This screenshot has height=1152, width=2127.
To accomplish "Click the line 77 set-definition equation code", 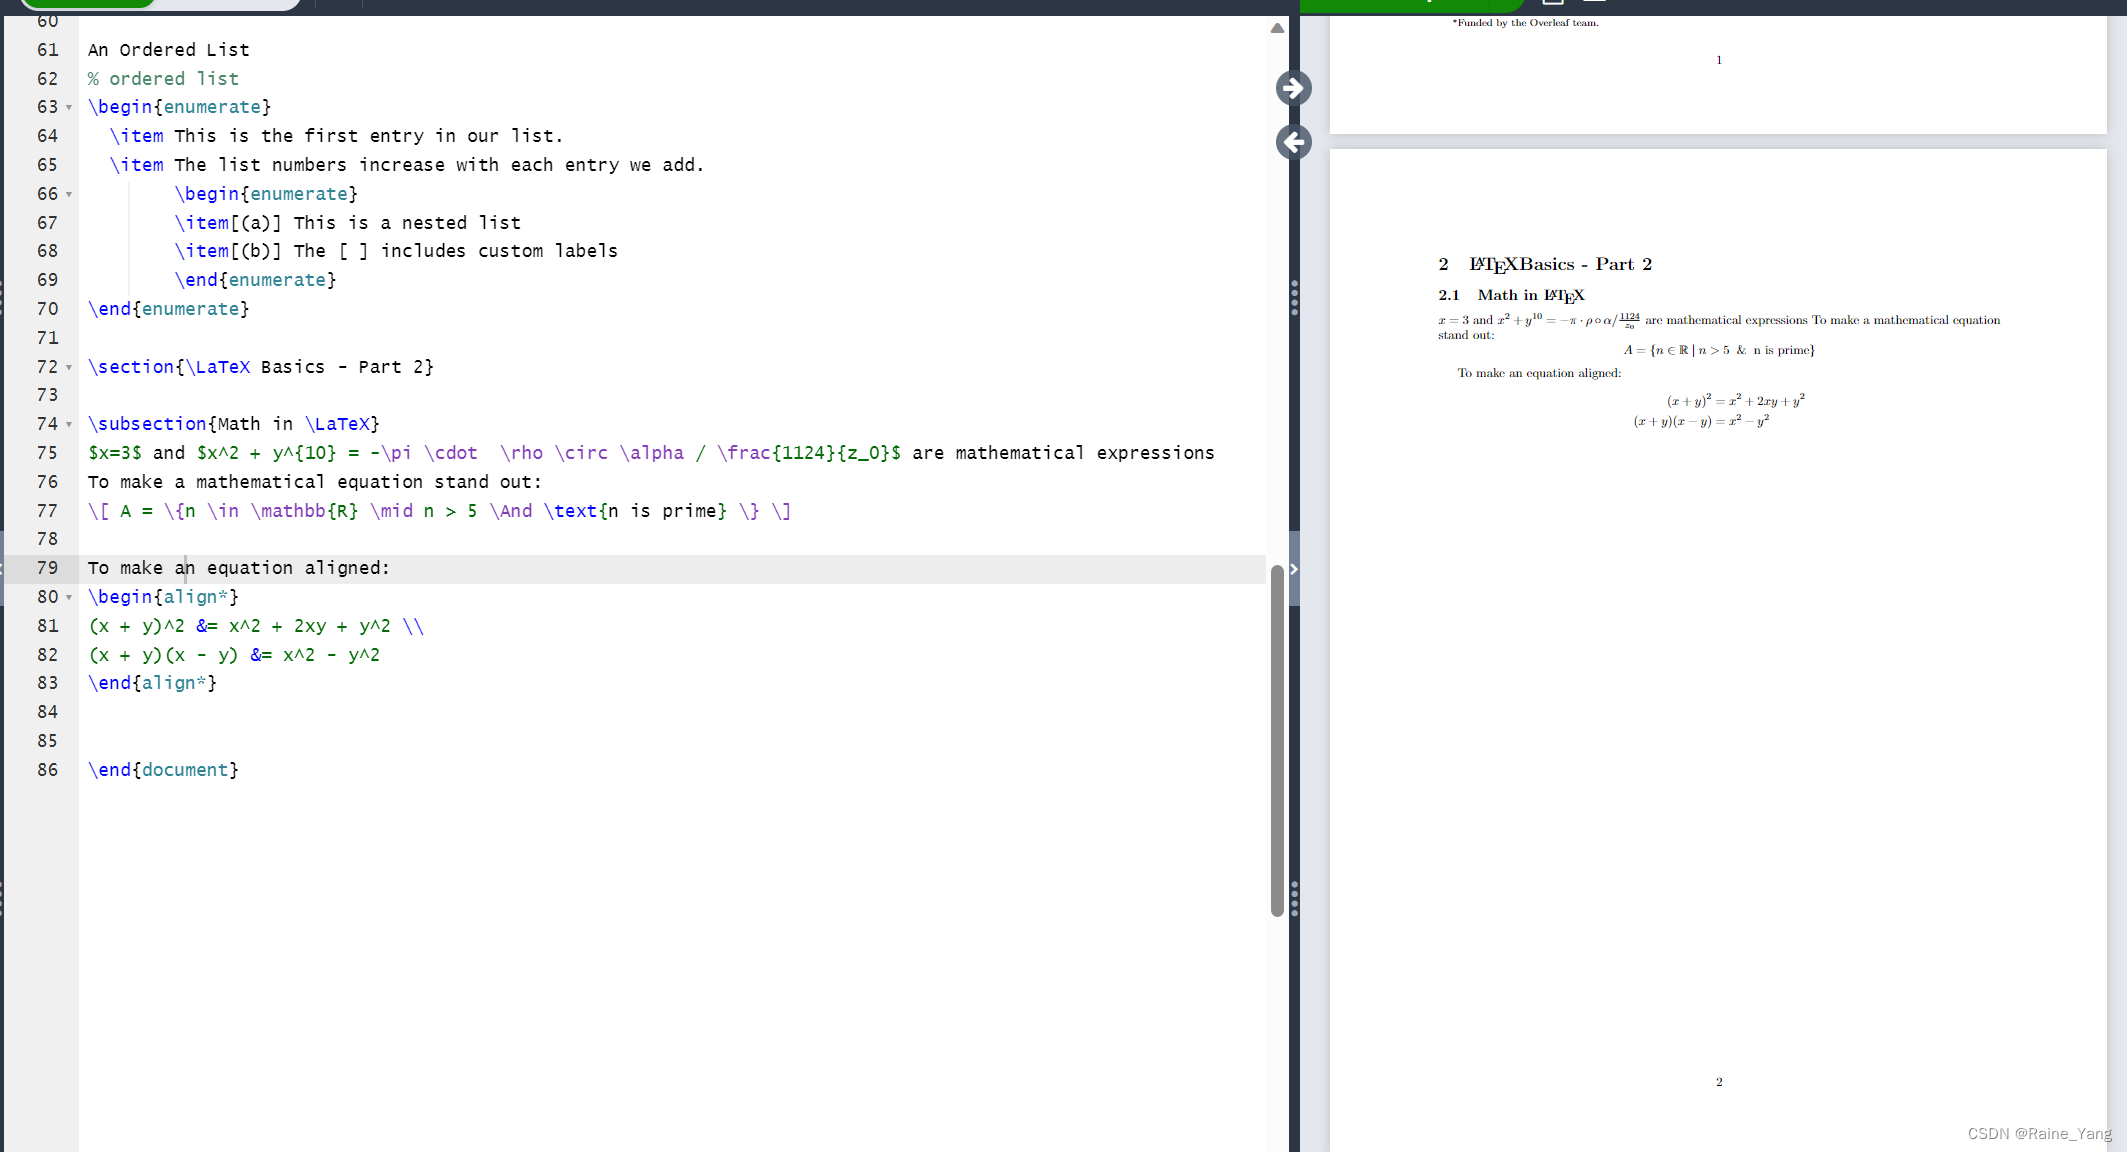I will (x=439, y=511).
